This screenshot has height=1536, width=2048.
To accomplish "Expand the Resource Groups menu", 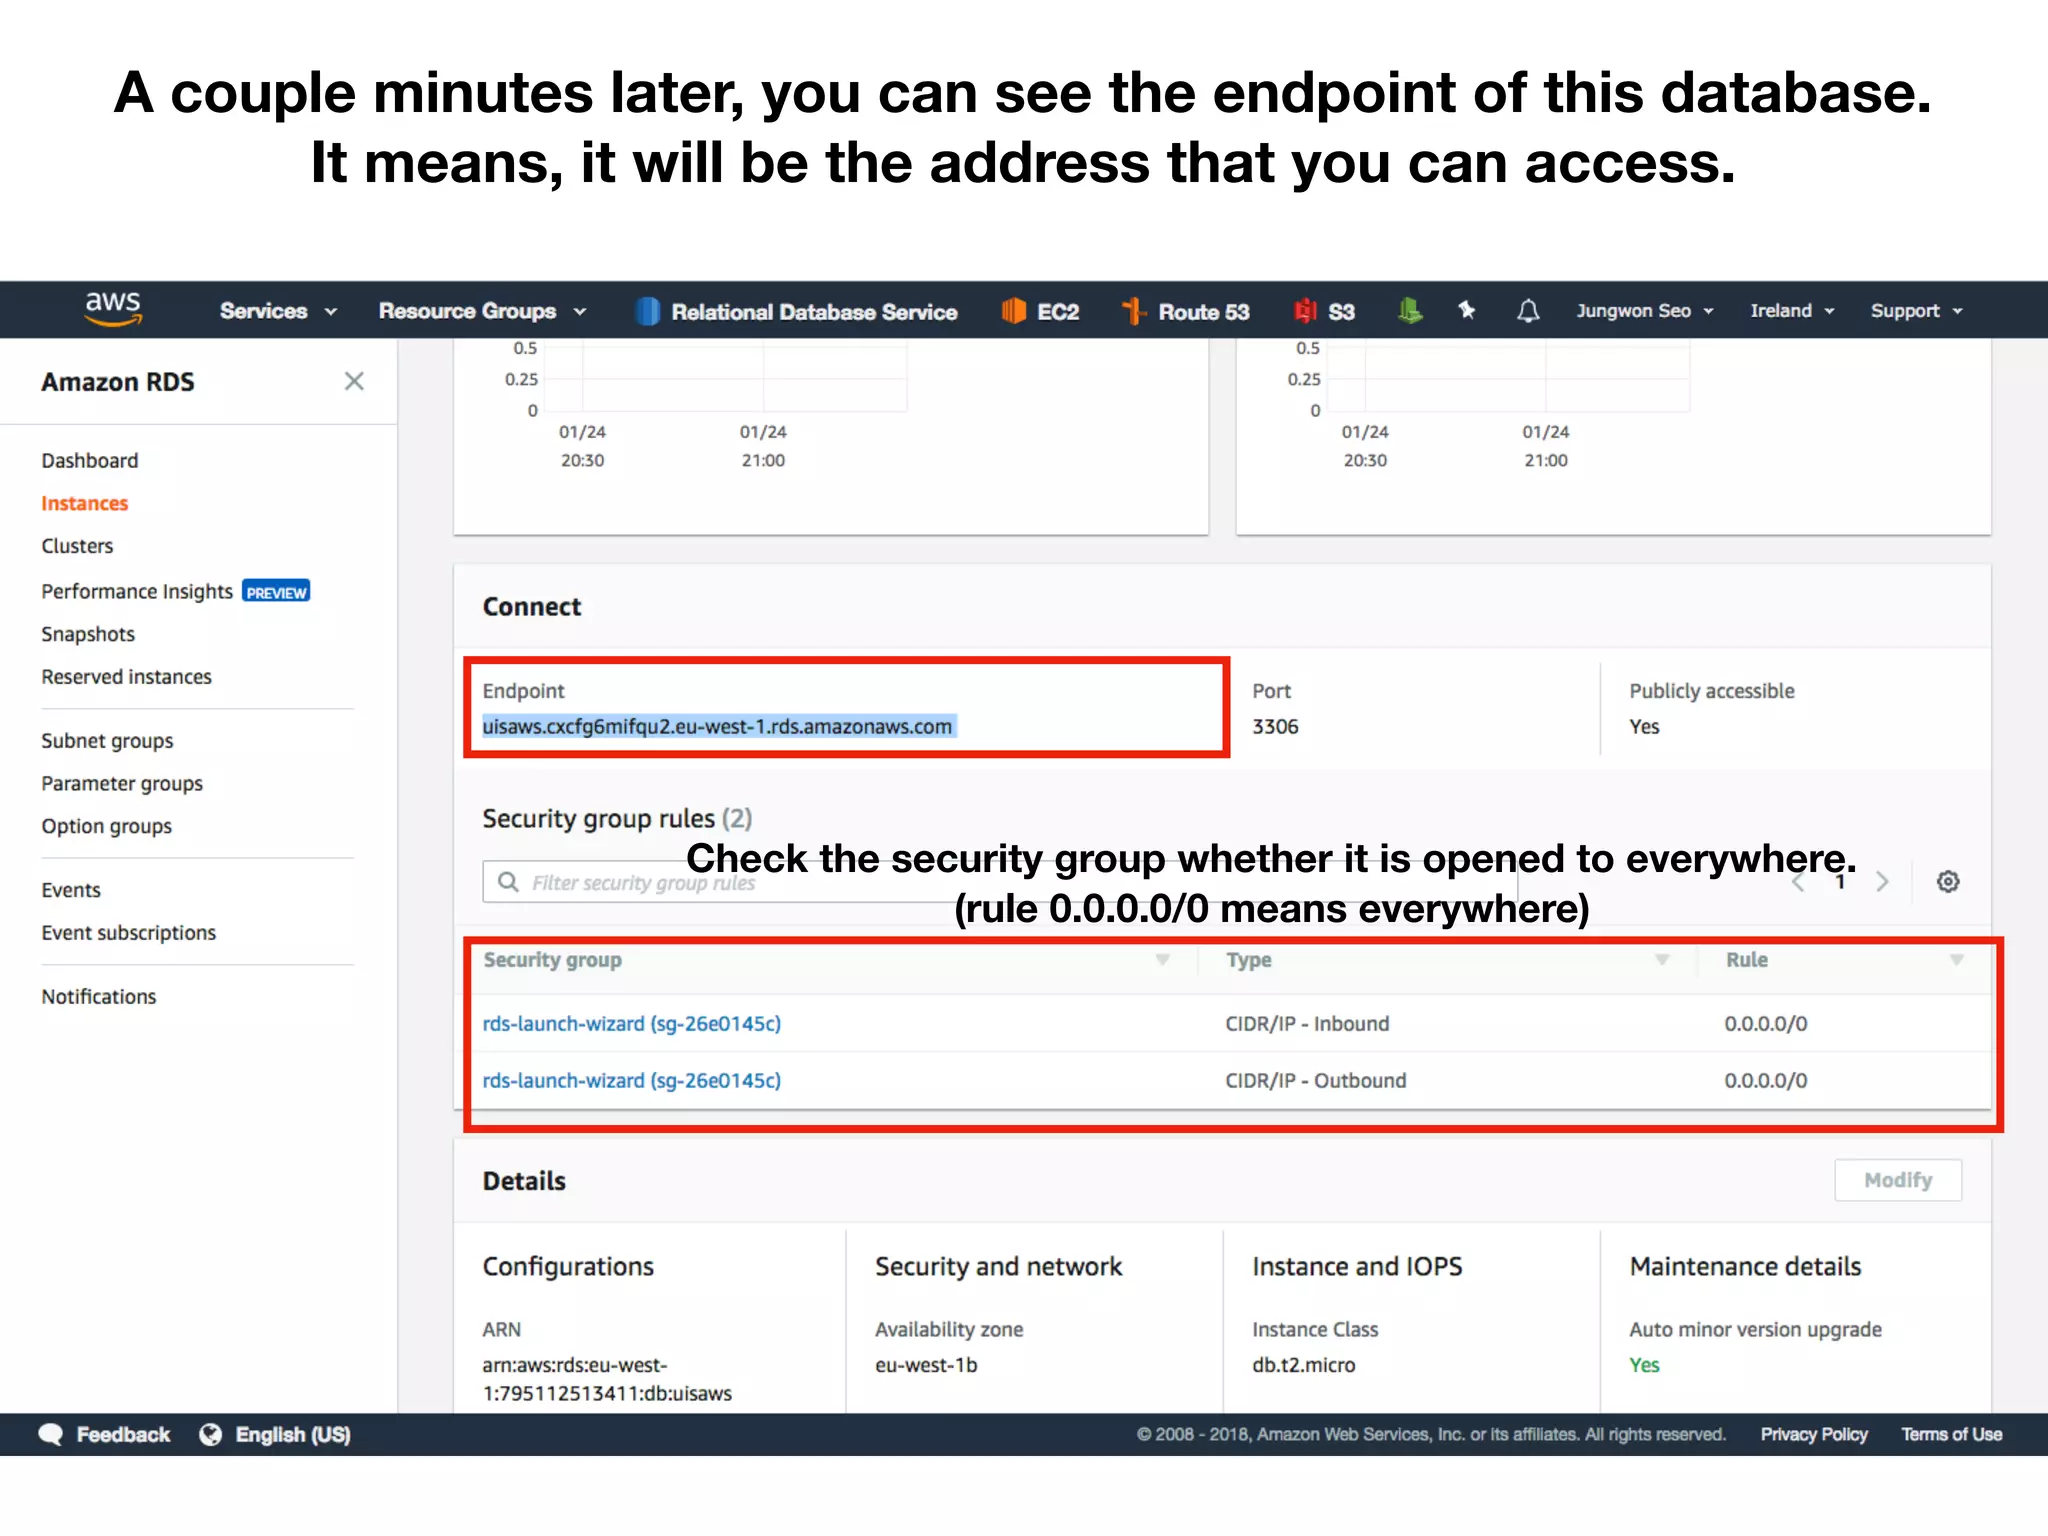I will [x=482, y=311].
